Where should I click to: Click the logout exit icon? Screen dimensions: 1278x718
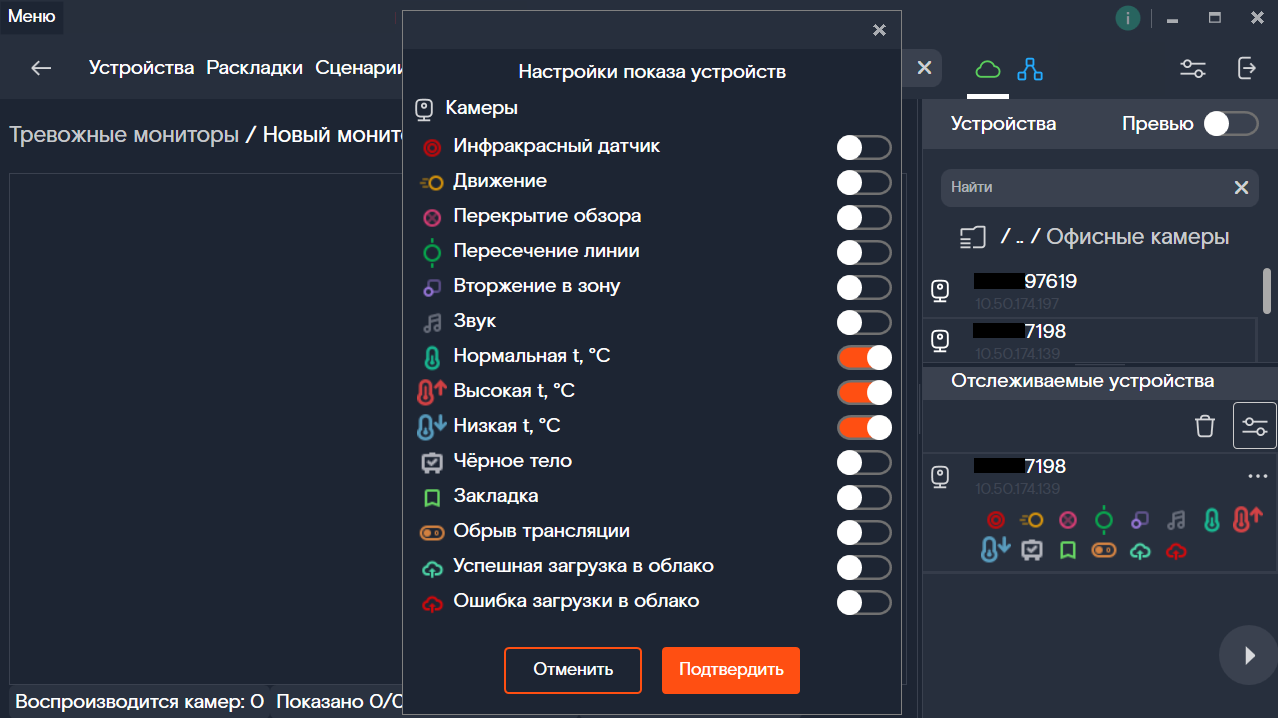tap(1246, 68)
